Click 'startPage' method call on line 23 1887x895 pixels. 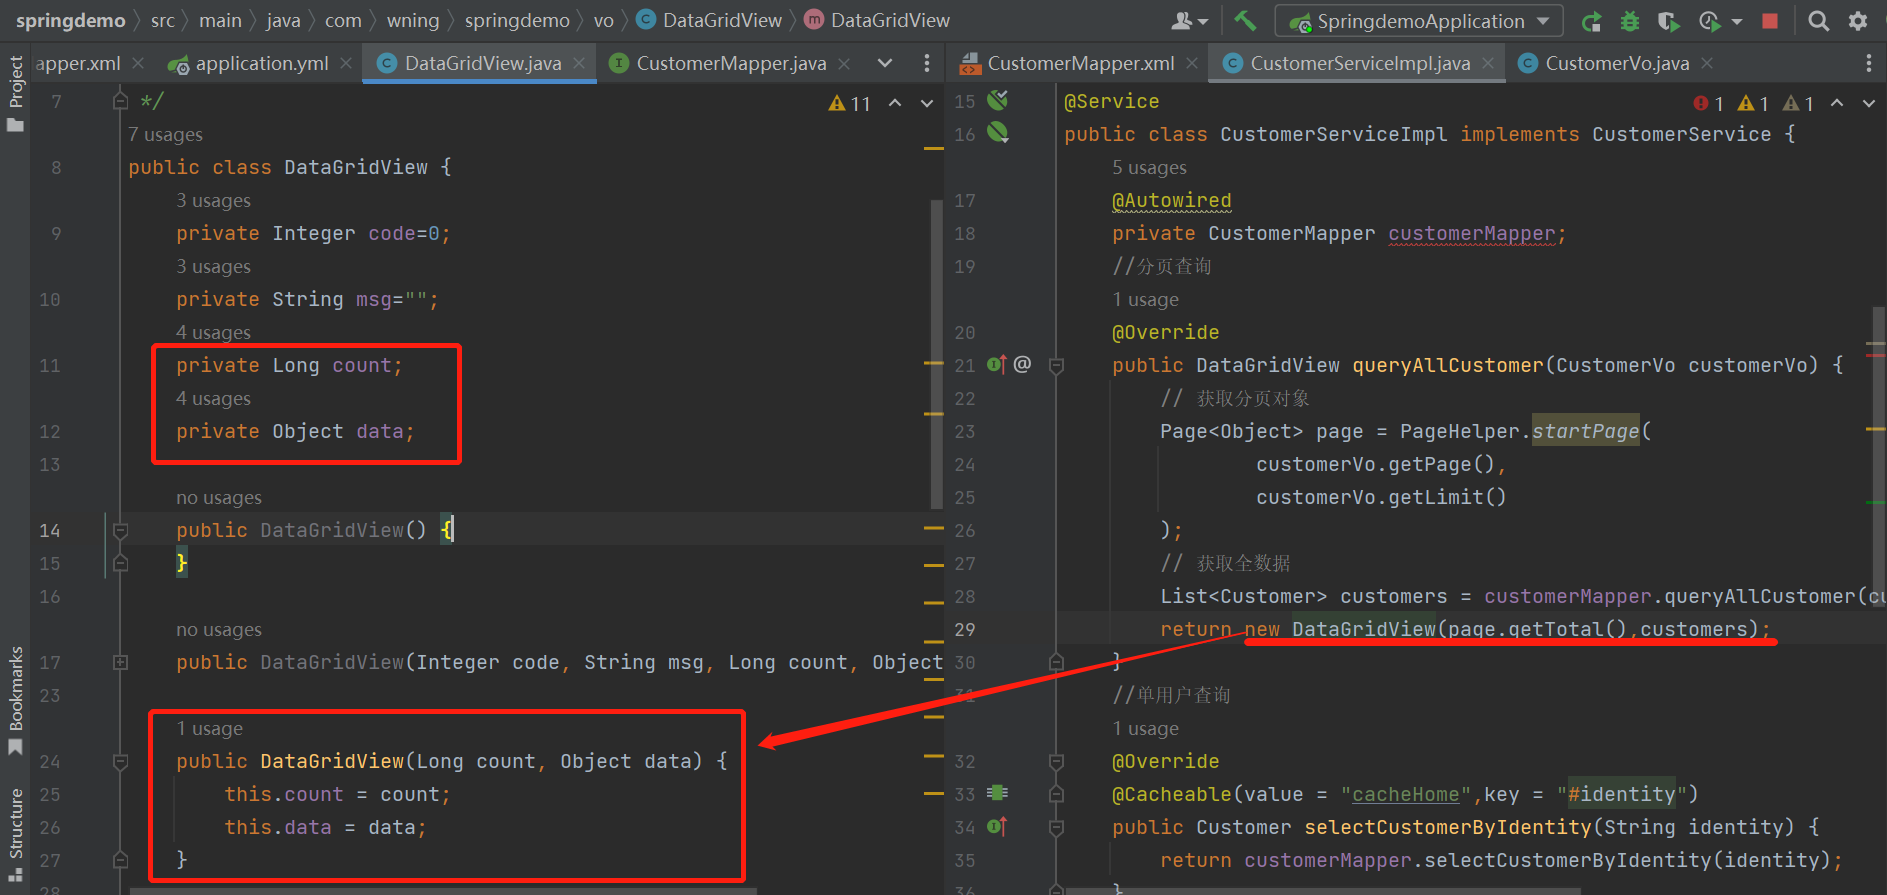coord(1585,431)
